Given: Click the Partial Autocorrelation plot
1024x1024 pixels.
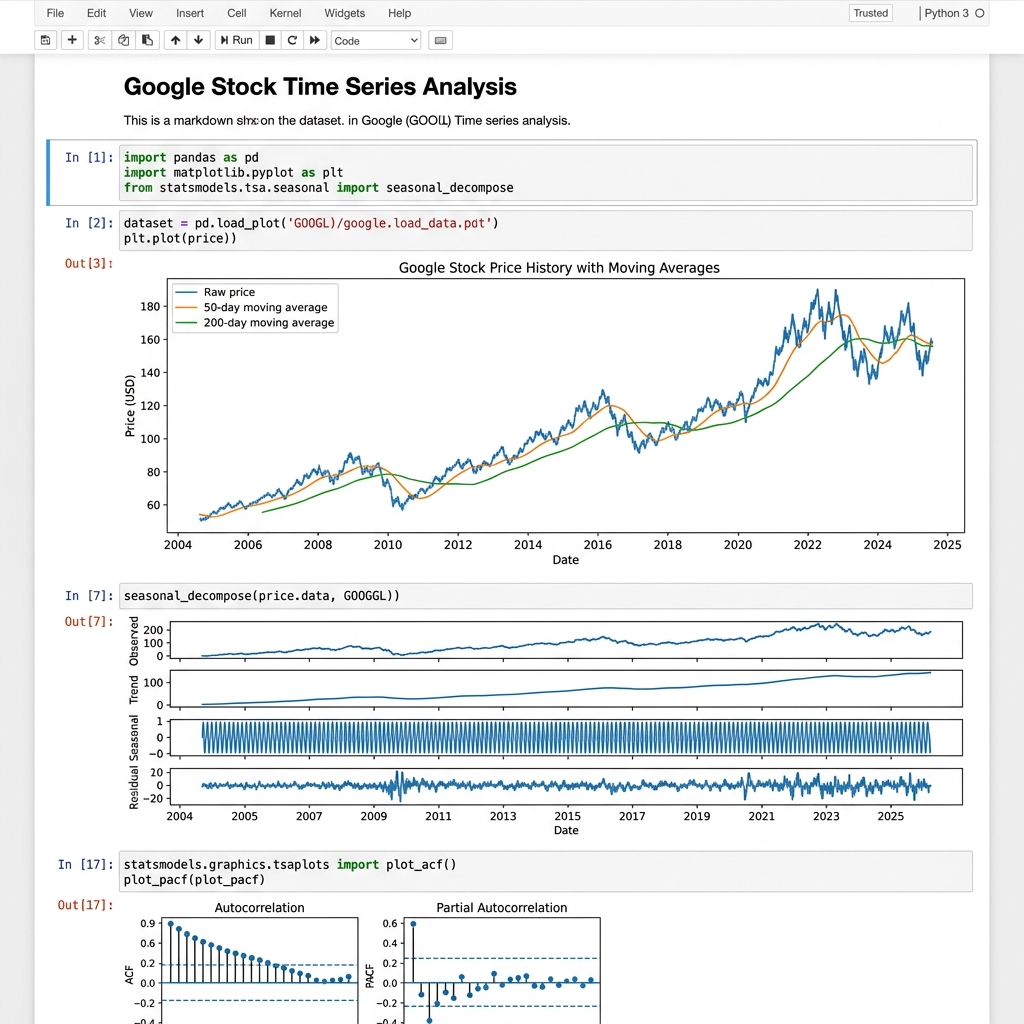Looking at the screenshot, I should point(502,970).
